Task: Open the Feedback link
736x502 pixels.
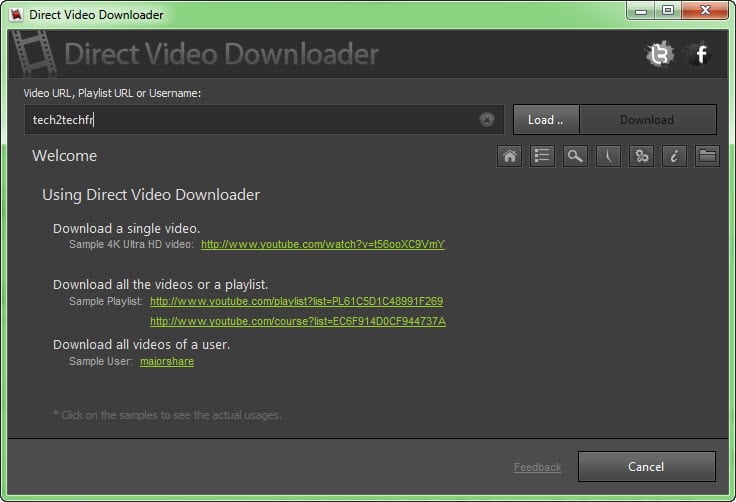Action: (537, 467)
